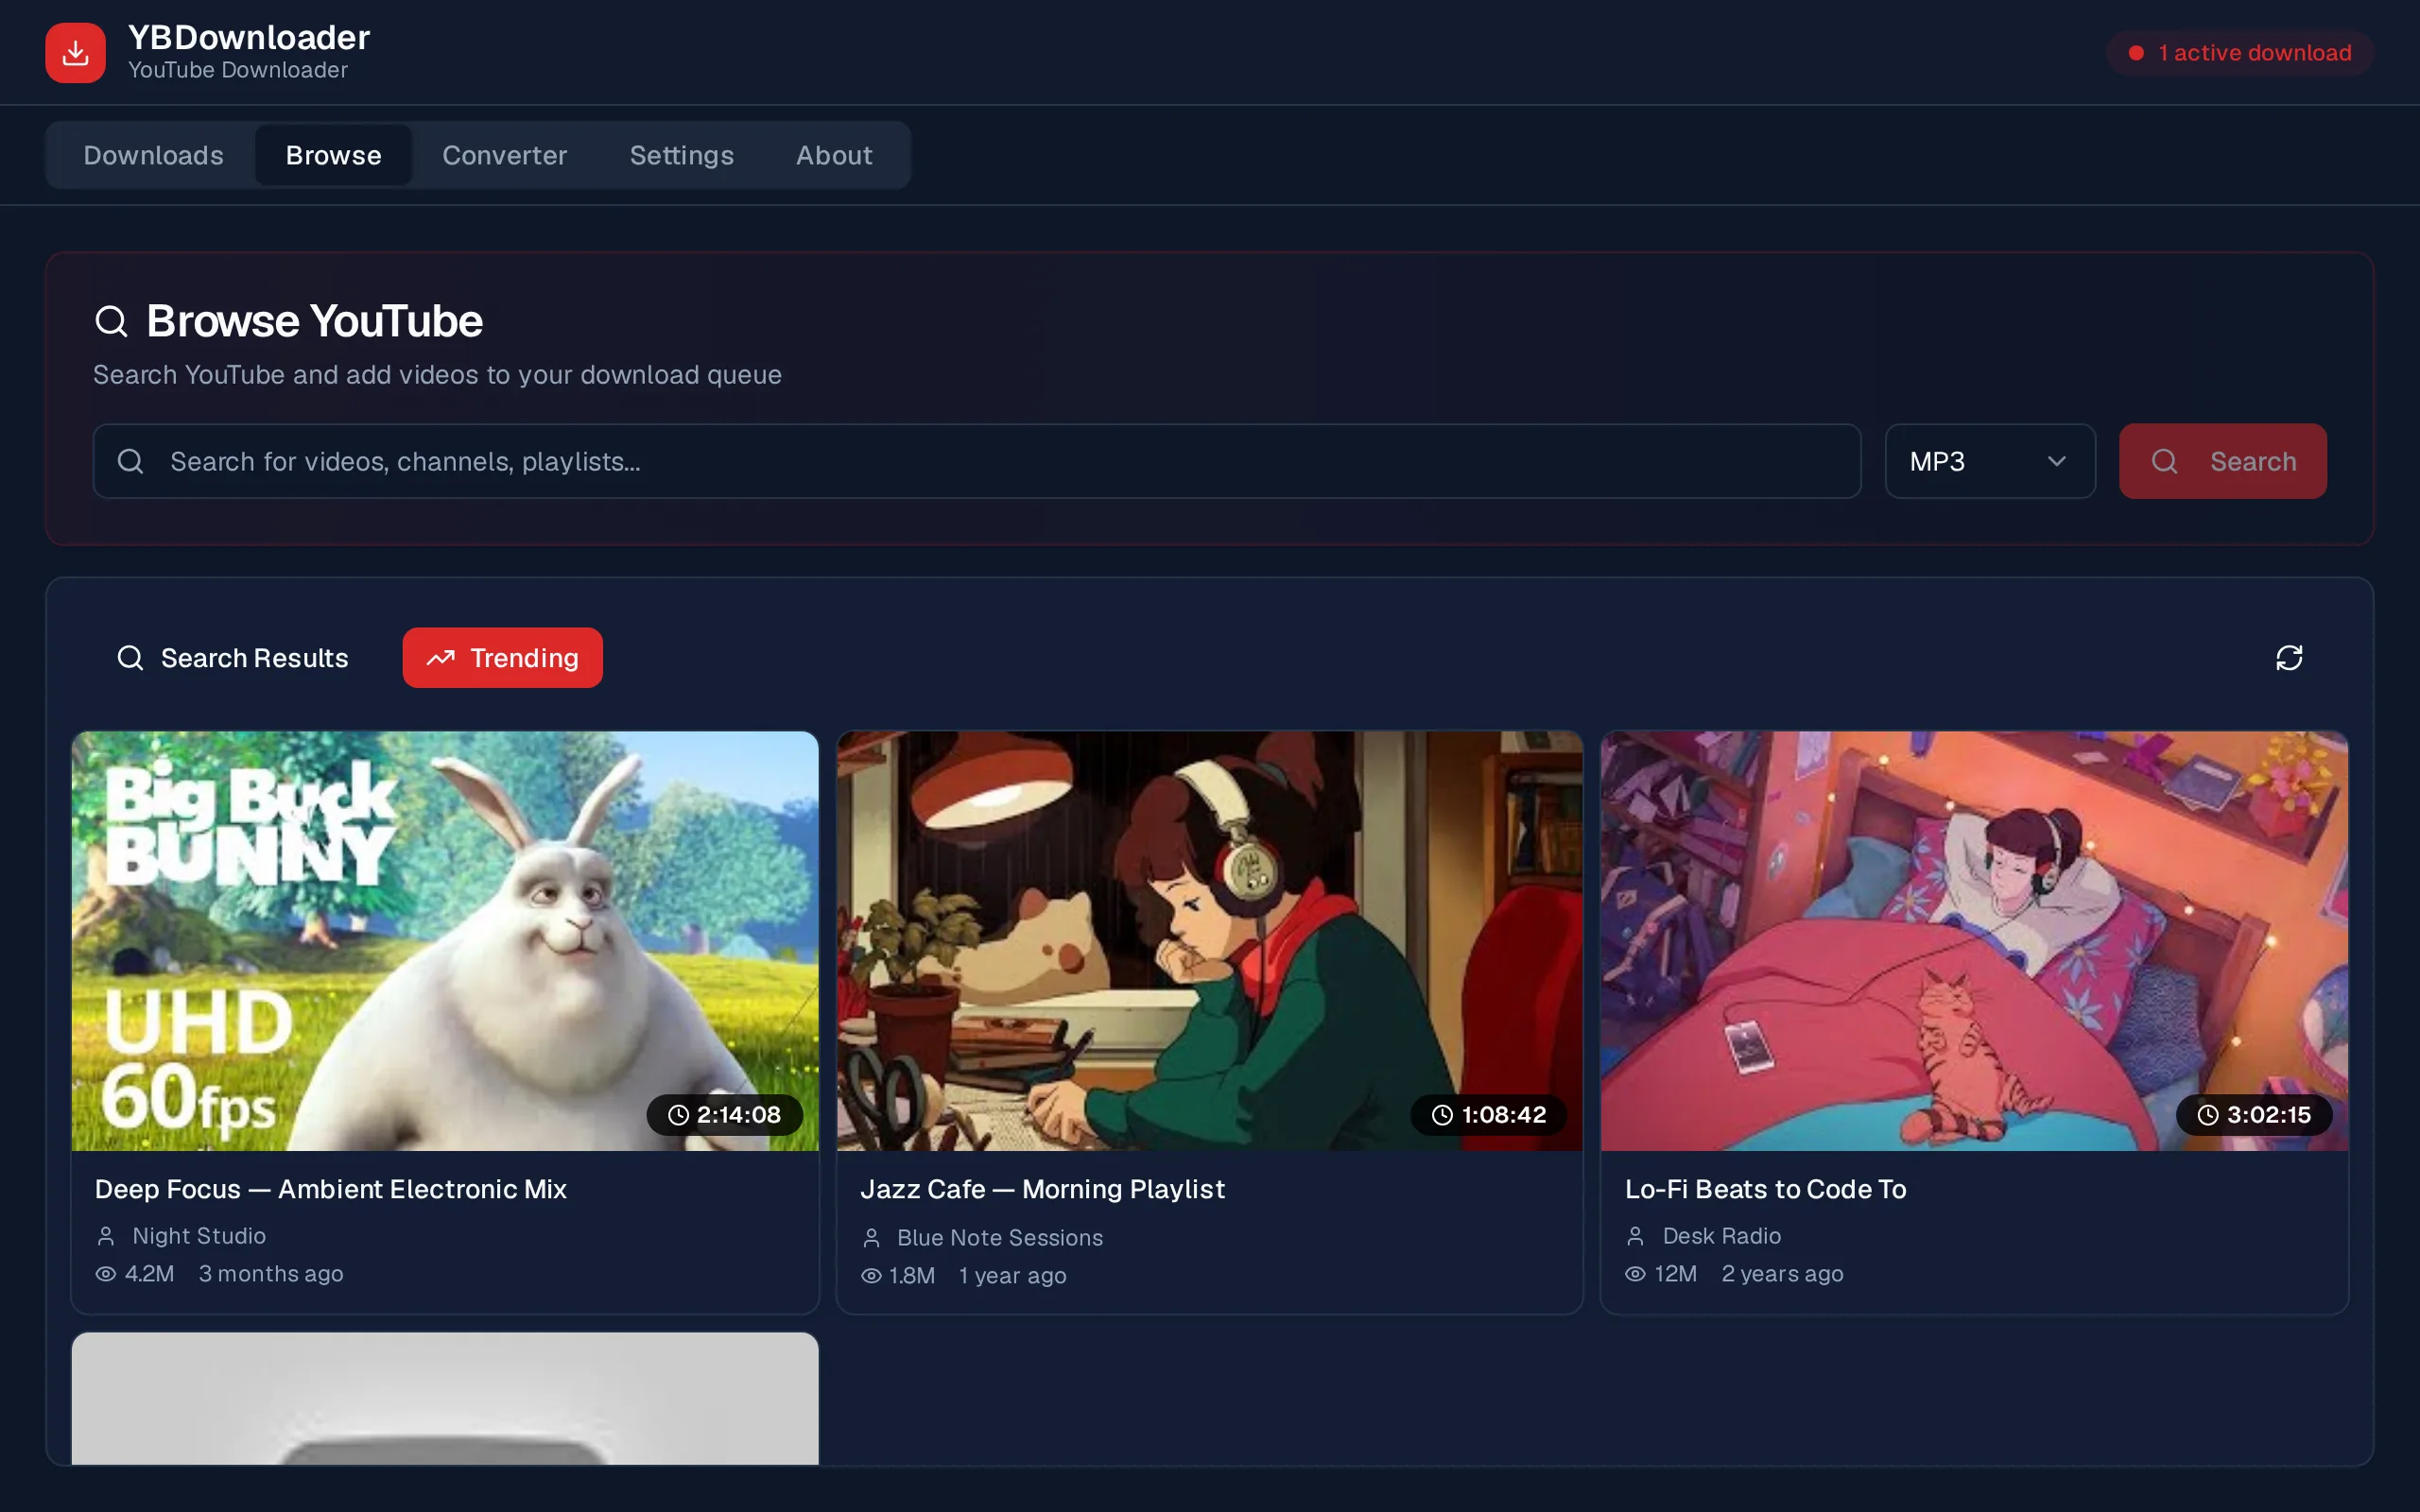Click the 1 active download indicator

[2240, 53]
